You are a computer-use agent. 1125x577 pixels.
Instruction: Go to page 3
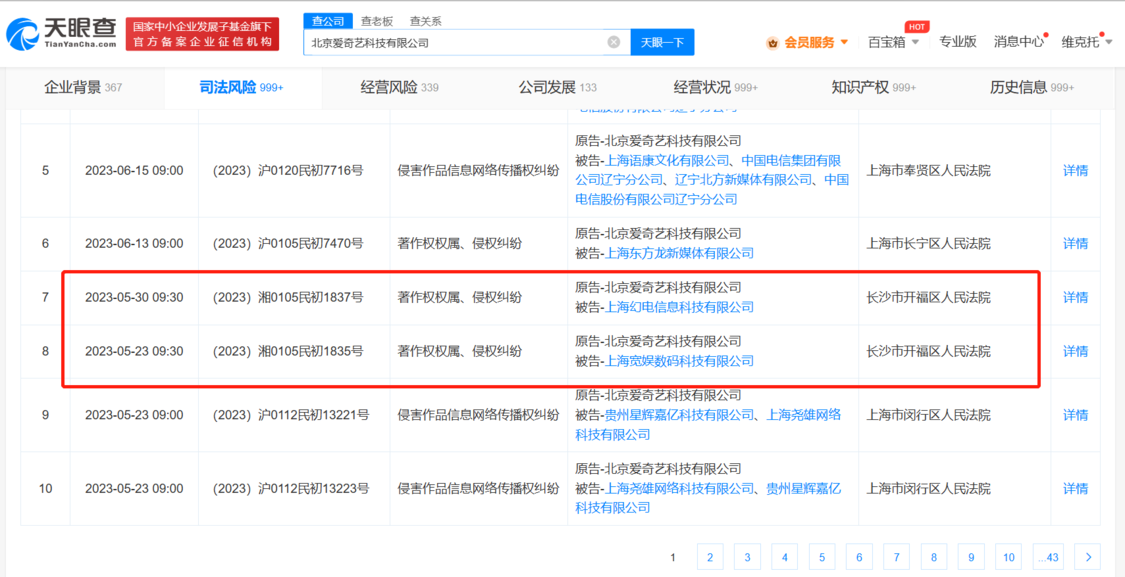747,556
